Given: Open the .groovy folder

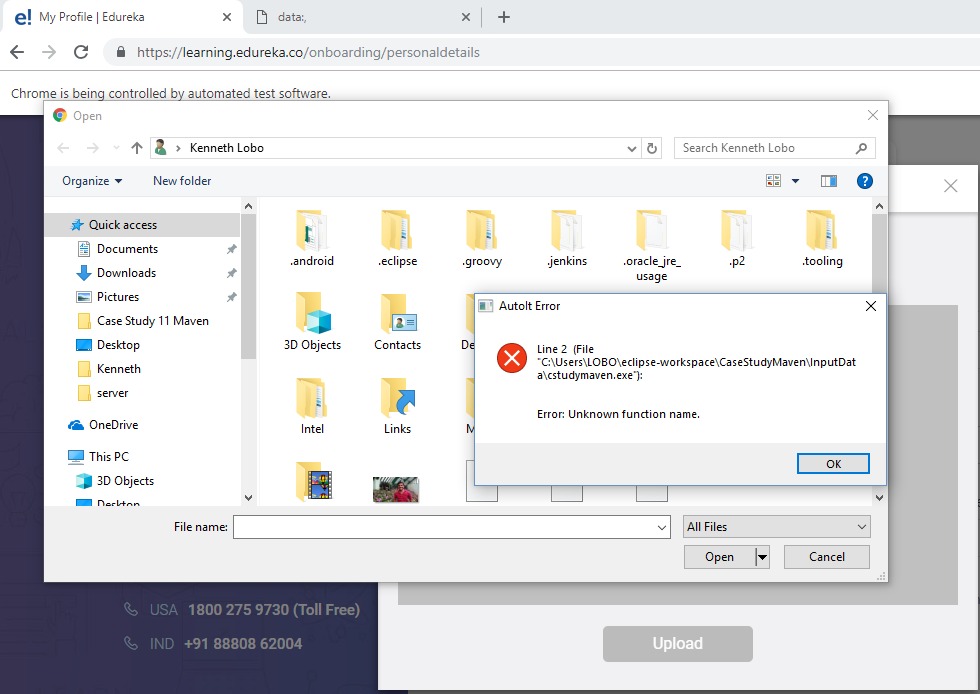Looking at the screenshot, I should point(482,239).
